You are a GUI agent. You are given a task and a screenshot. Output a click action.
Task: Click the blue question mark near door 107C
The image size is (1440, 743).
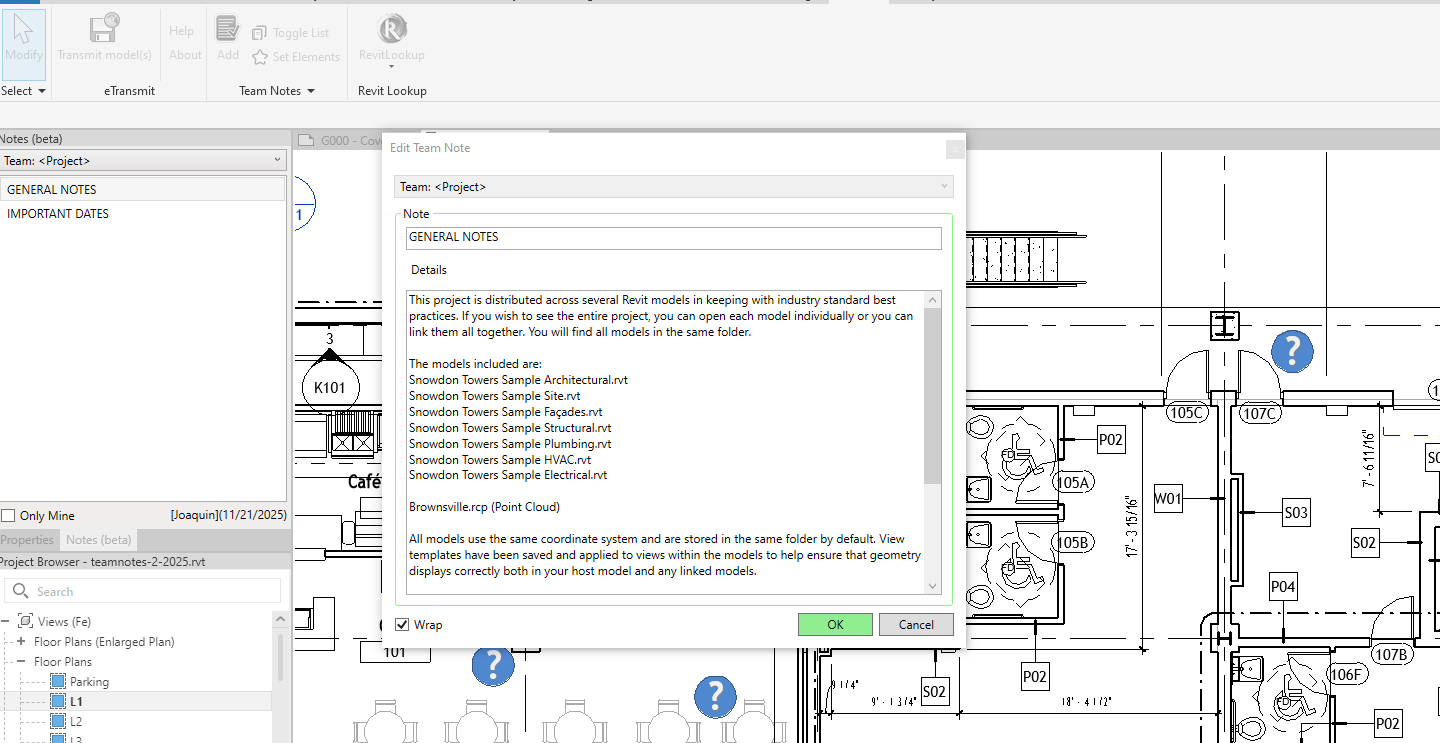pyautogui.click(x=1292, y=350)
